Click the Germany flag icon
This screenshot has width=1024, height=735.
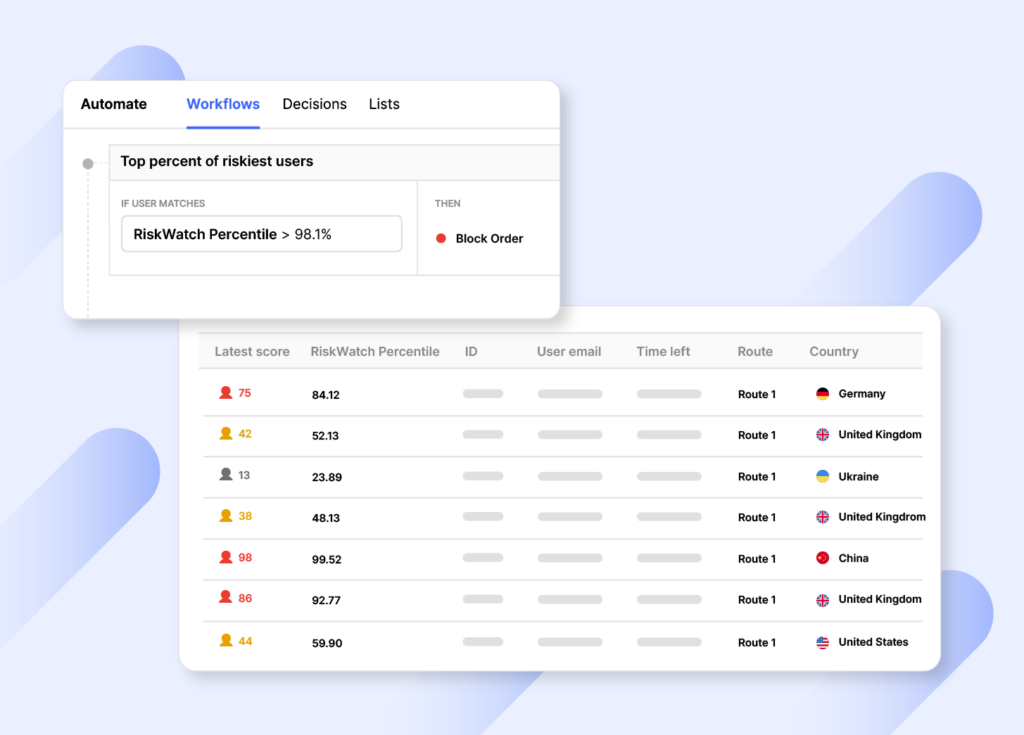(824, 393)
